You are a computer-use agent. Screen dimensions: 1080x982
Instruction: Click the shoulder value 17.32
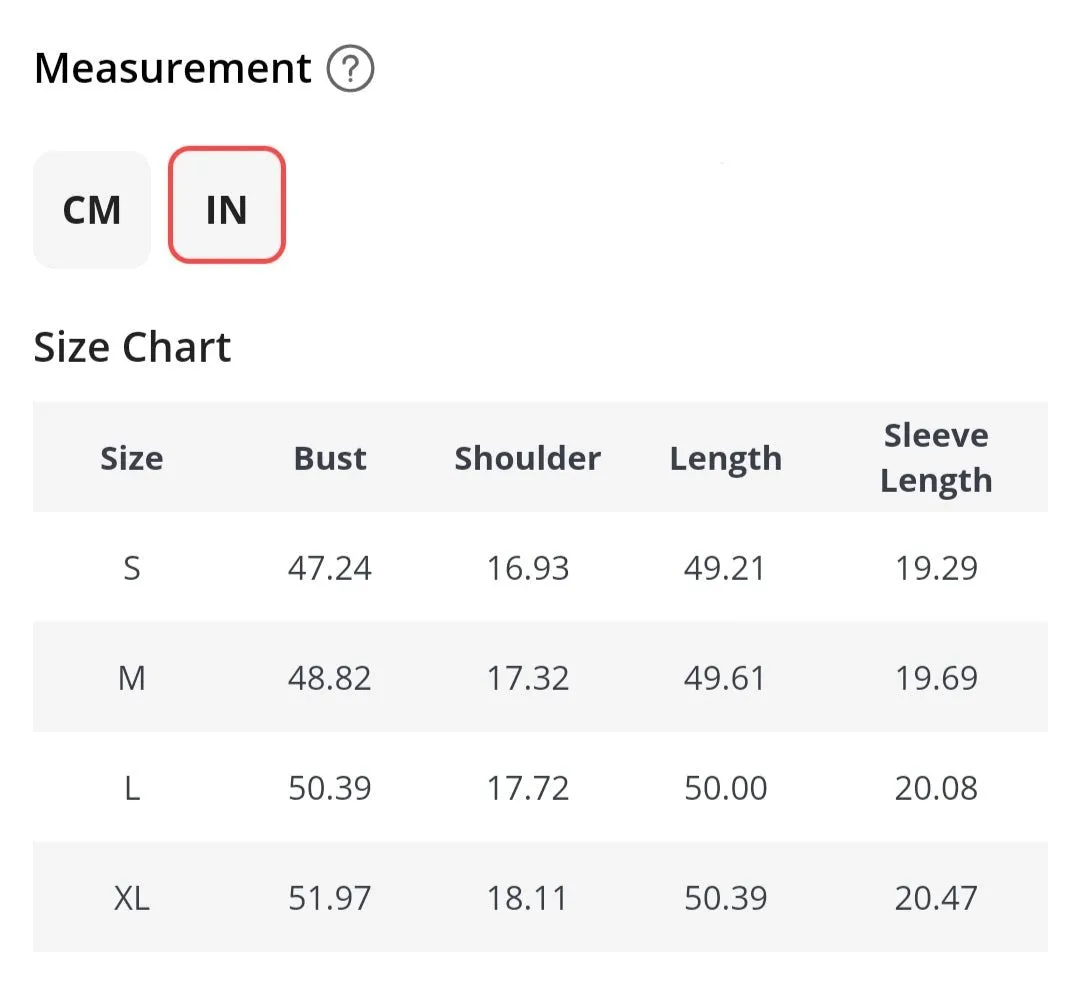tap(528, 678)
